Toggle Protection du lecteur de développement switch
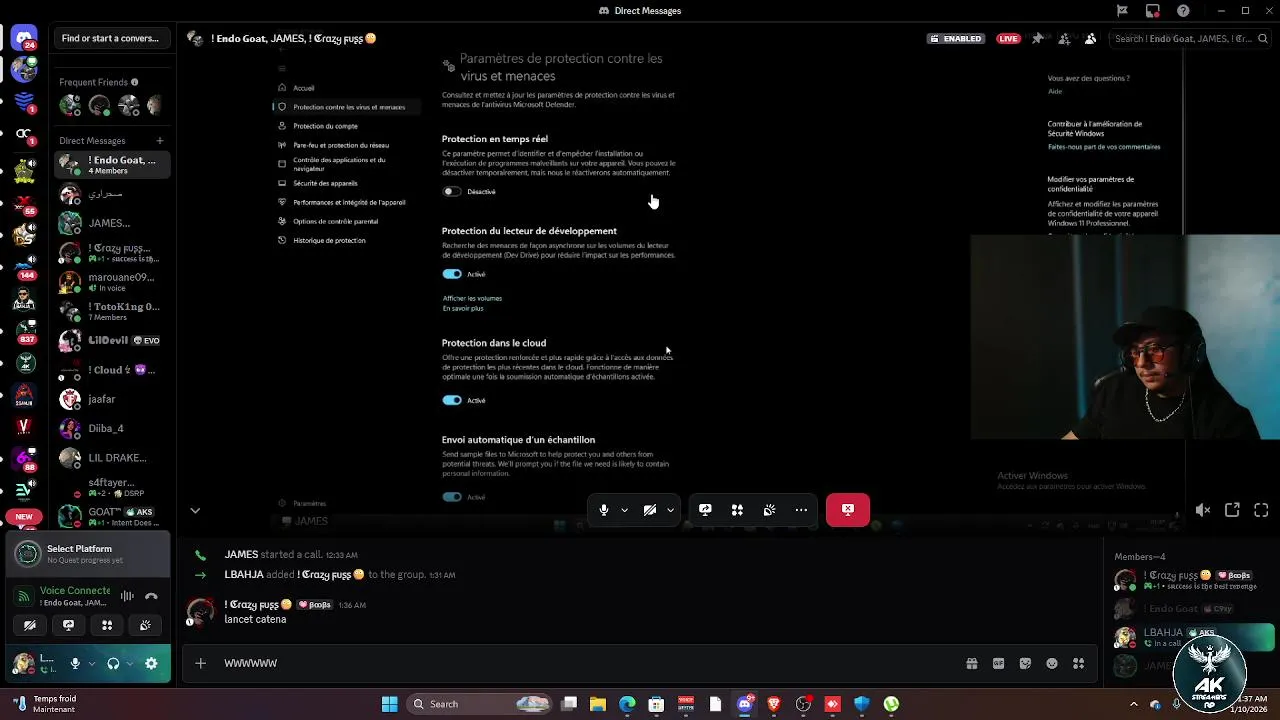 (452, 274)
